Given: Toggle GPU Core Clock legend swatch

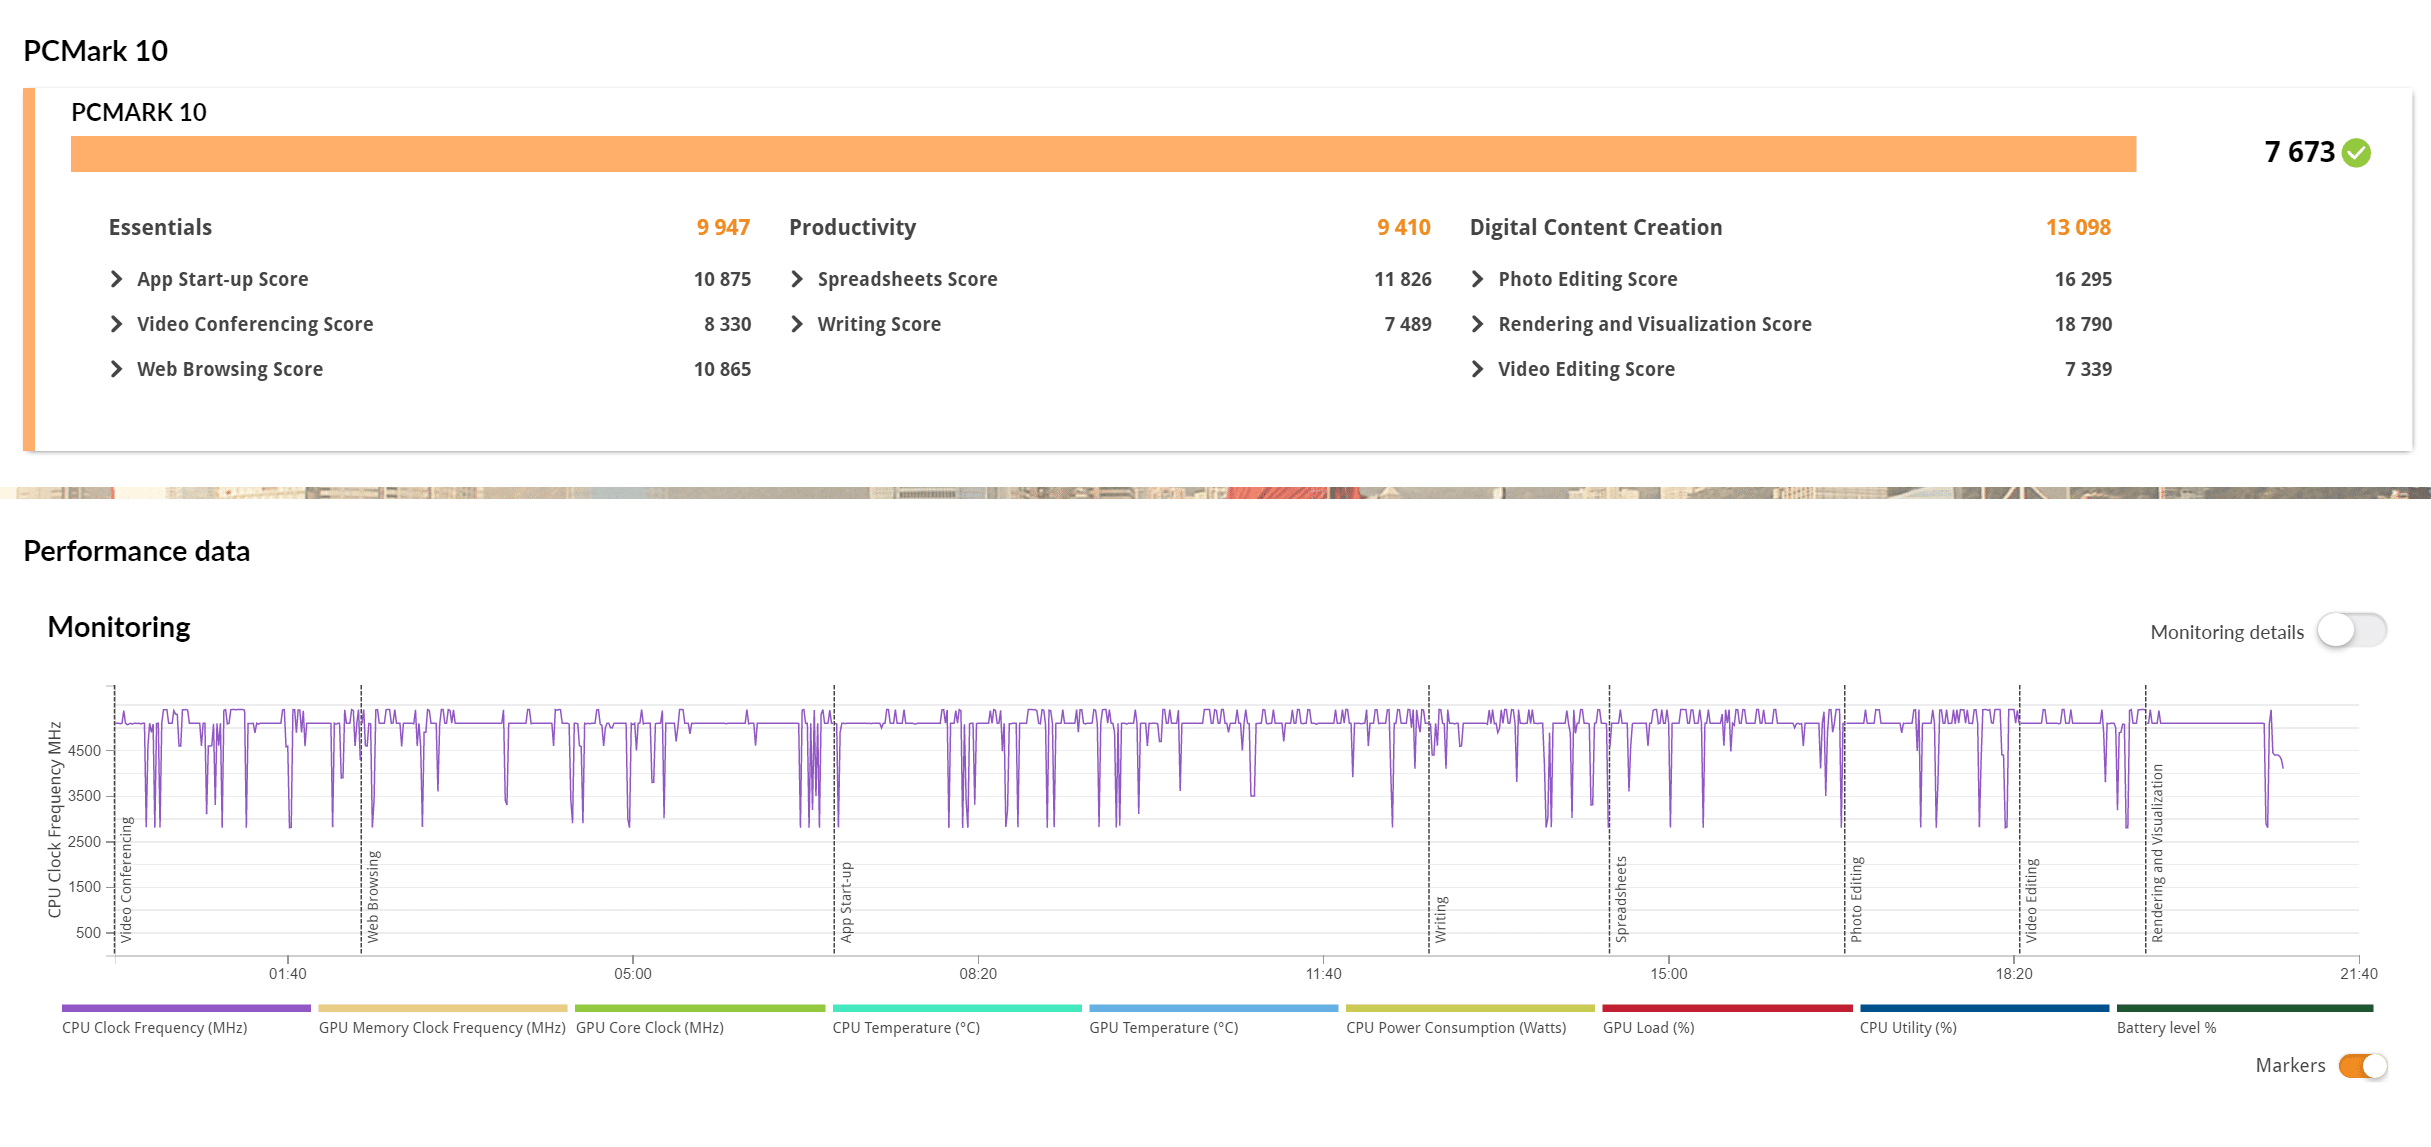Looking at the screenshot, I should pyautogui.click(x=700, y=1008).
